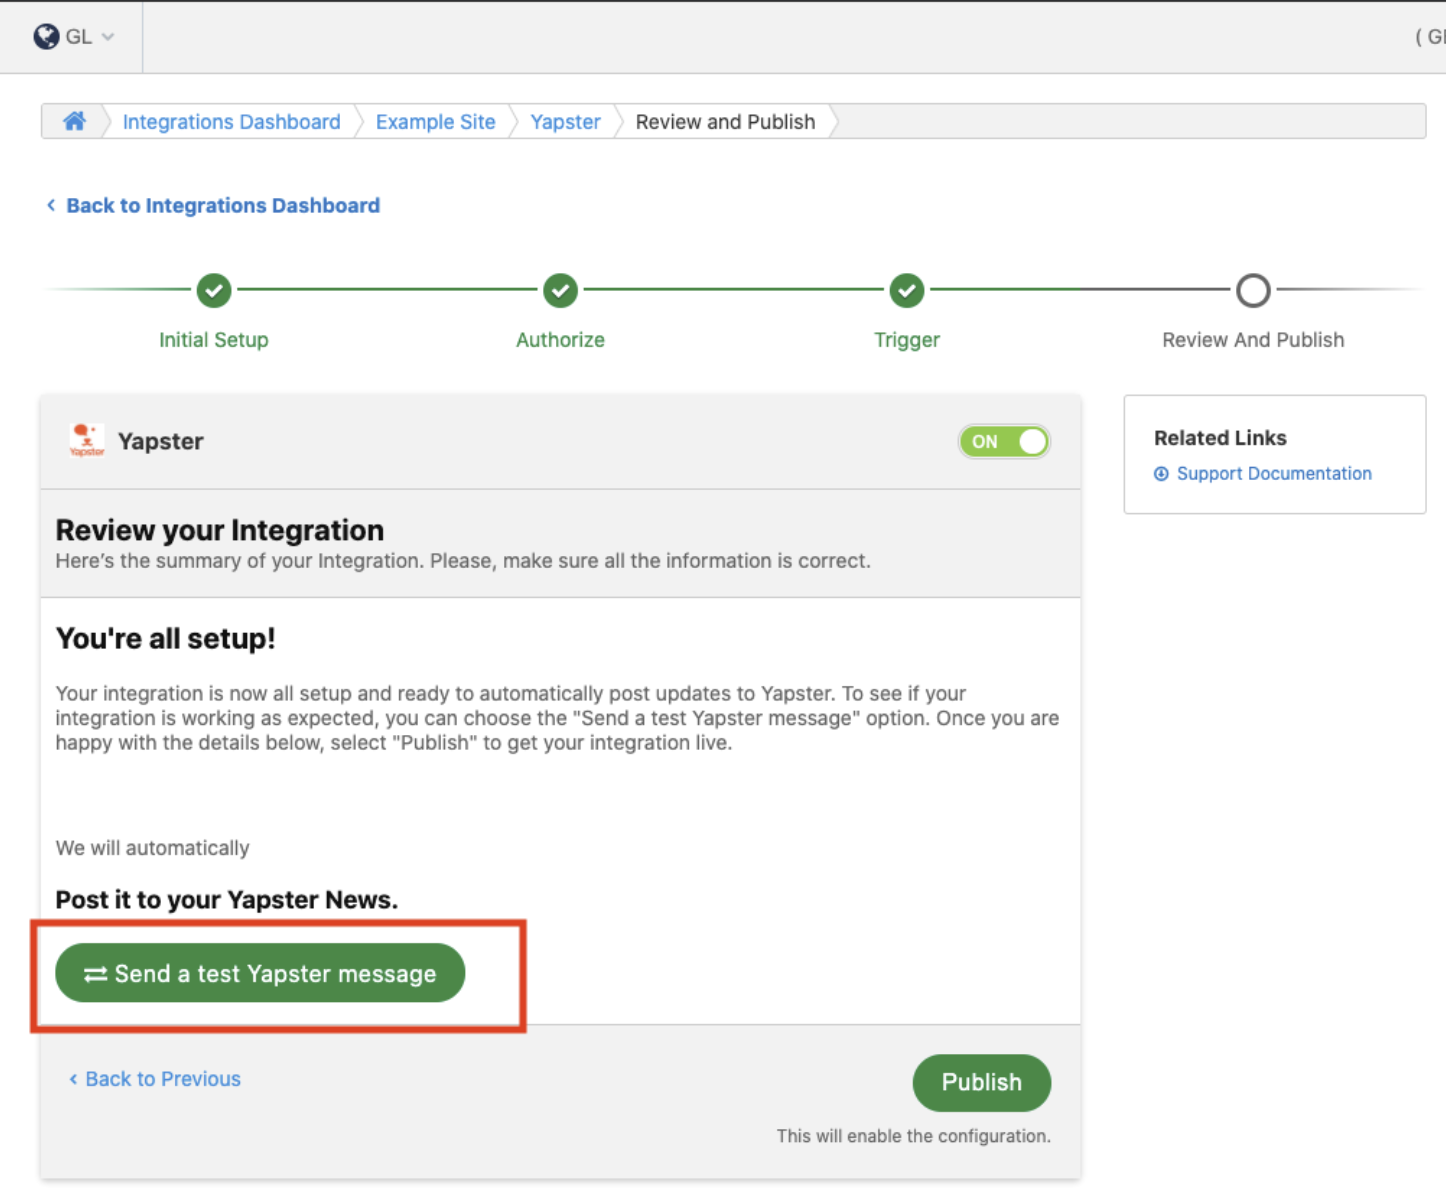Screen dimensions: 1446x1194
Task: Select the Yapster breadcrumb item
Action: [564, 121]
